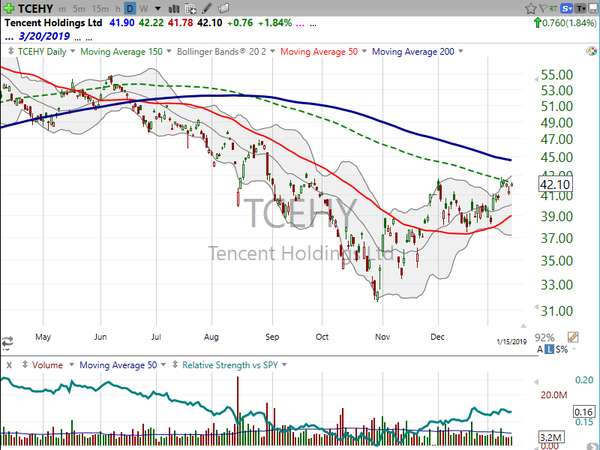Open the T template dropdown
The width and height of the screenshot is (600, 450).
click(x=581, y=8)
